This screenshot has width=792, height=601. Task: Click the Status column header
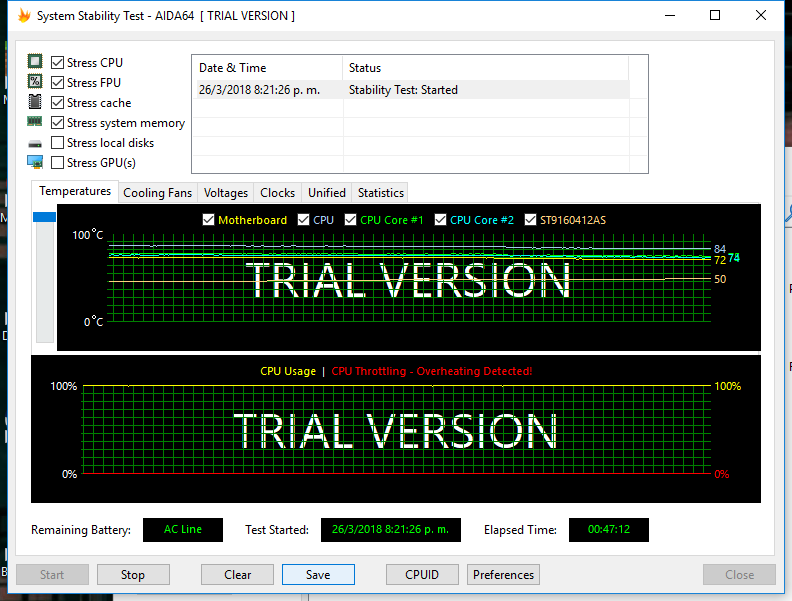point(485,68)
